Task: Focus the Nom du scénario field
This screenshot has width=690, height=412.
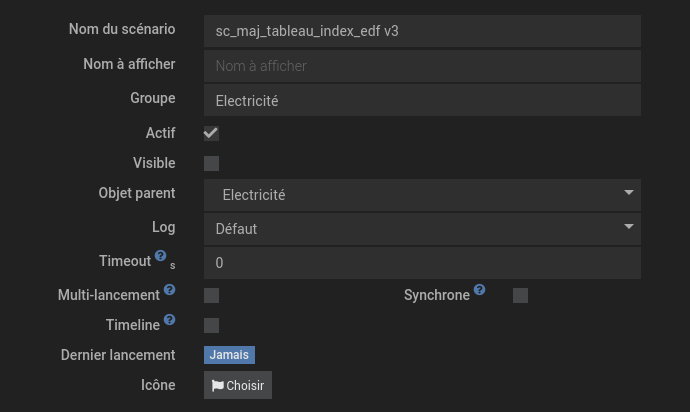Action: pyautogui.click(x=422, y=31)
